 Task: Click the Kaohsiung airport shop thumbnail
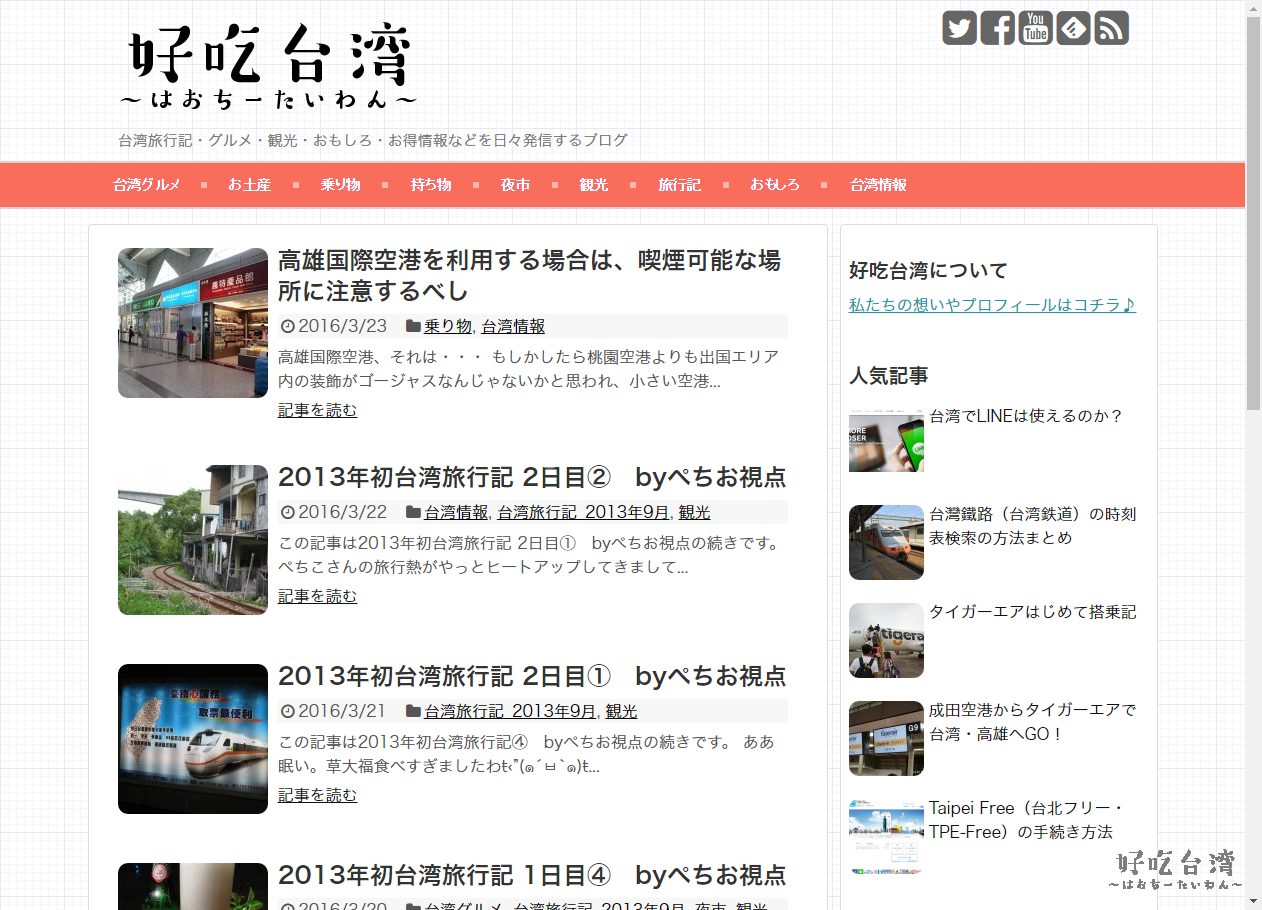click(x=193, y=323)
